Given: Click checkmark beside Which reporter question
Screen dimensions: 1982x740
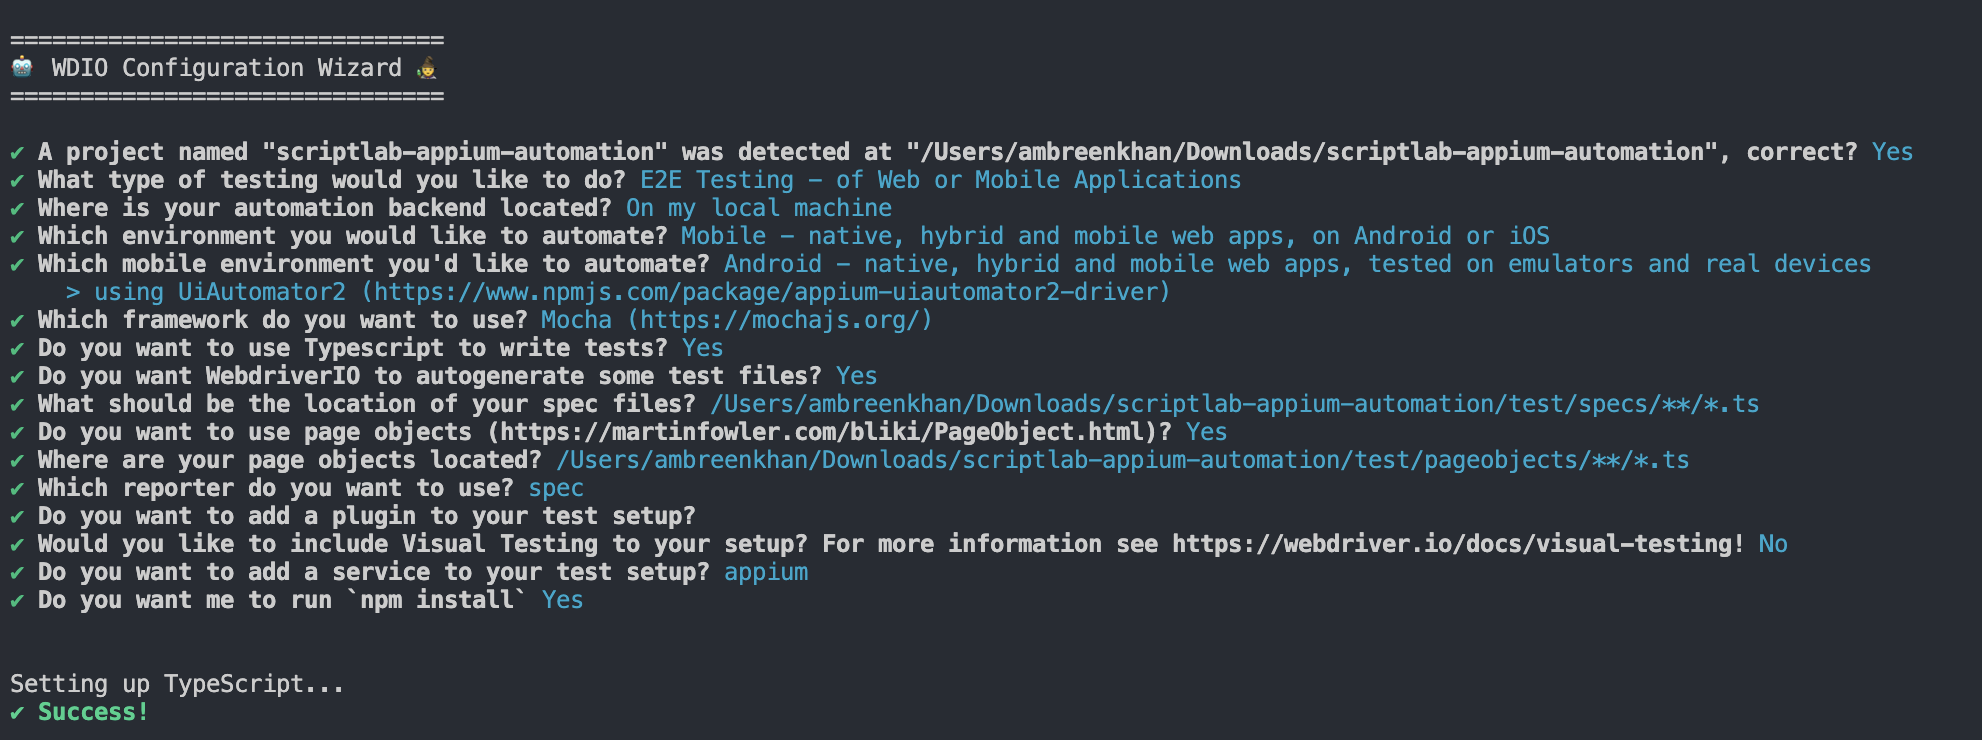Looking at the screenshot, I should click(17, 488).
